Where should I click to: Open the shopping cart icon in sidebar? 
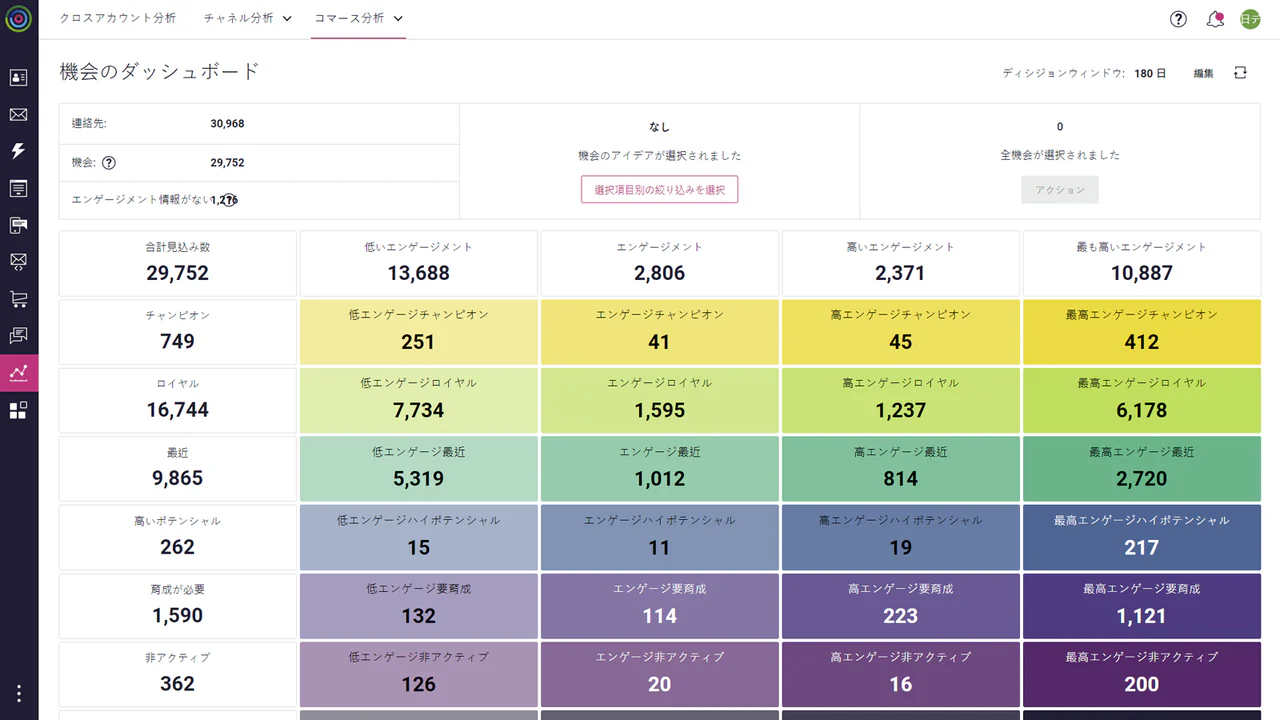(x=18, y=299)
